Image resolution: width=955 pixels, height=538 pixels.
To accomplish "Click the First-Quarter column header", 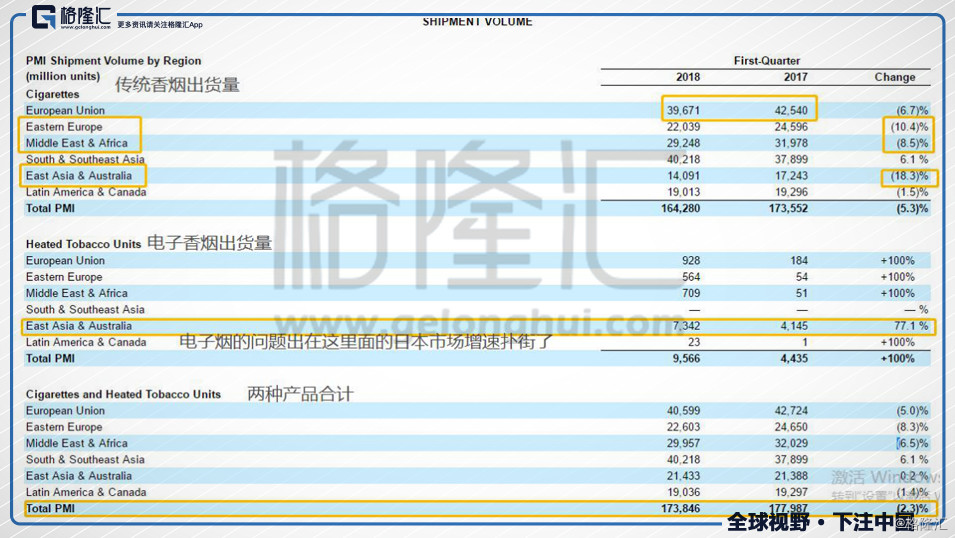I will (766, 61).
